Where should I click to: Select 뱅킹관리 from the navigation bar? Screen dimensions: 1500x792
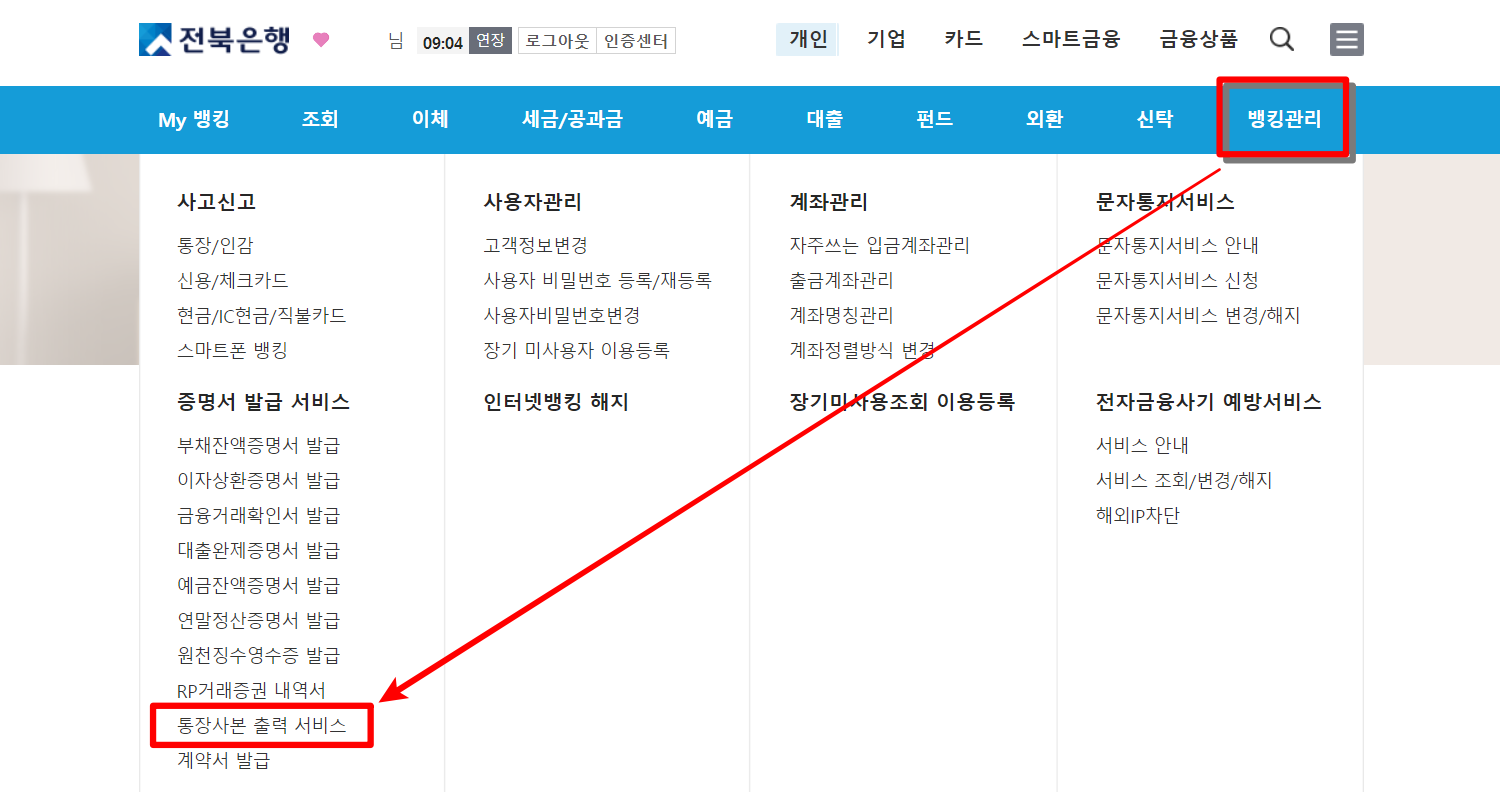point(1284,119)
